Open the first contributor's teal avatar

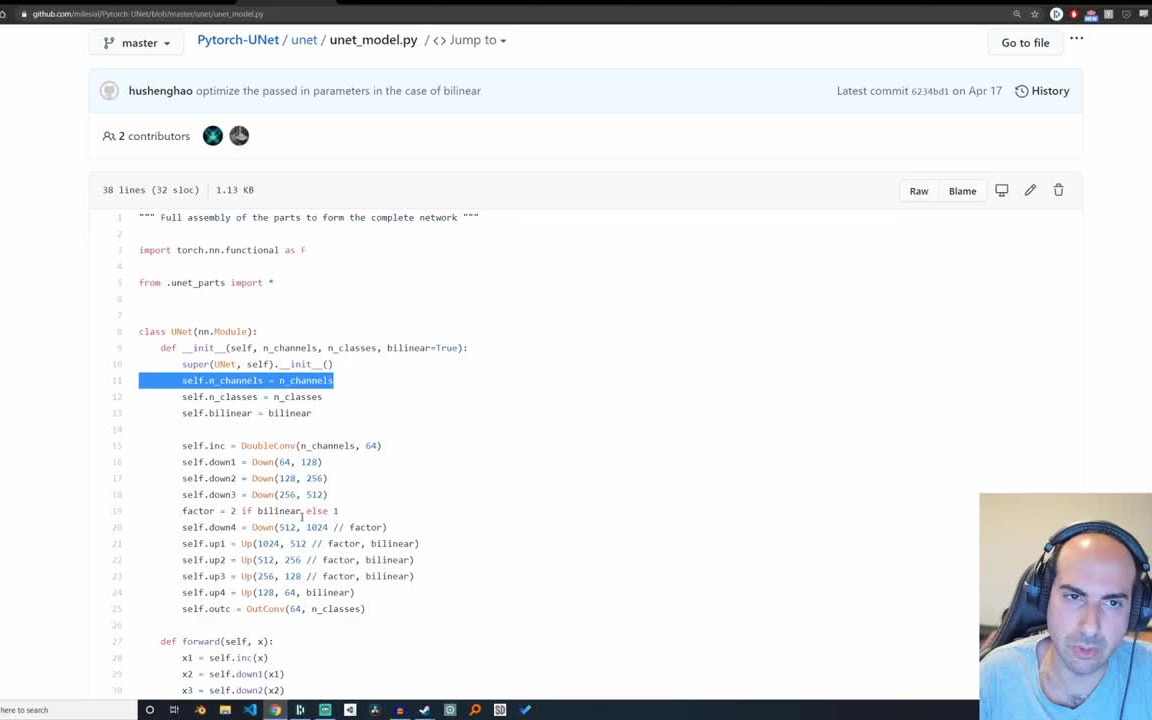point(213,136)
